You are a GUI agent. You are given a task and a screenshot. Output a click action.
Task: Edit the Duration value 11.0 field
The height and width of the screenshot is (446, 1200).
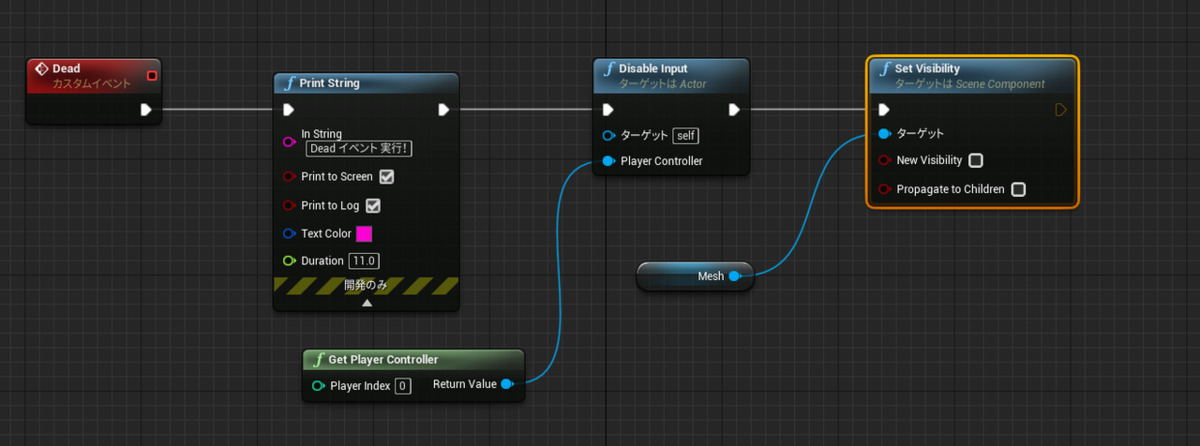click(364, 261)
